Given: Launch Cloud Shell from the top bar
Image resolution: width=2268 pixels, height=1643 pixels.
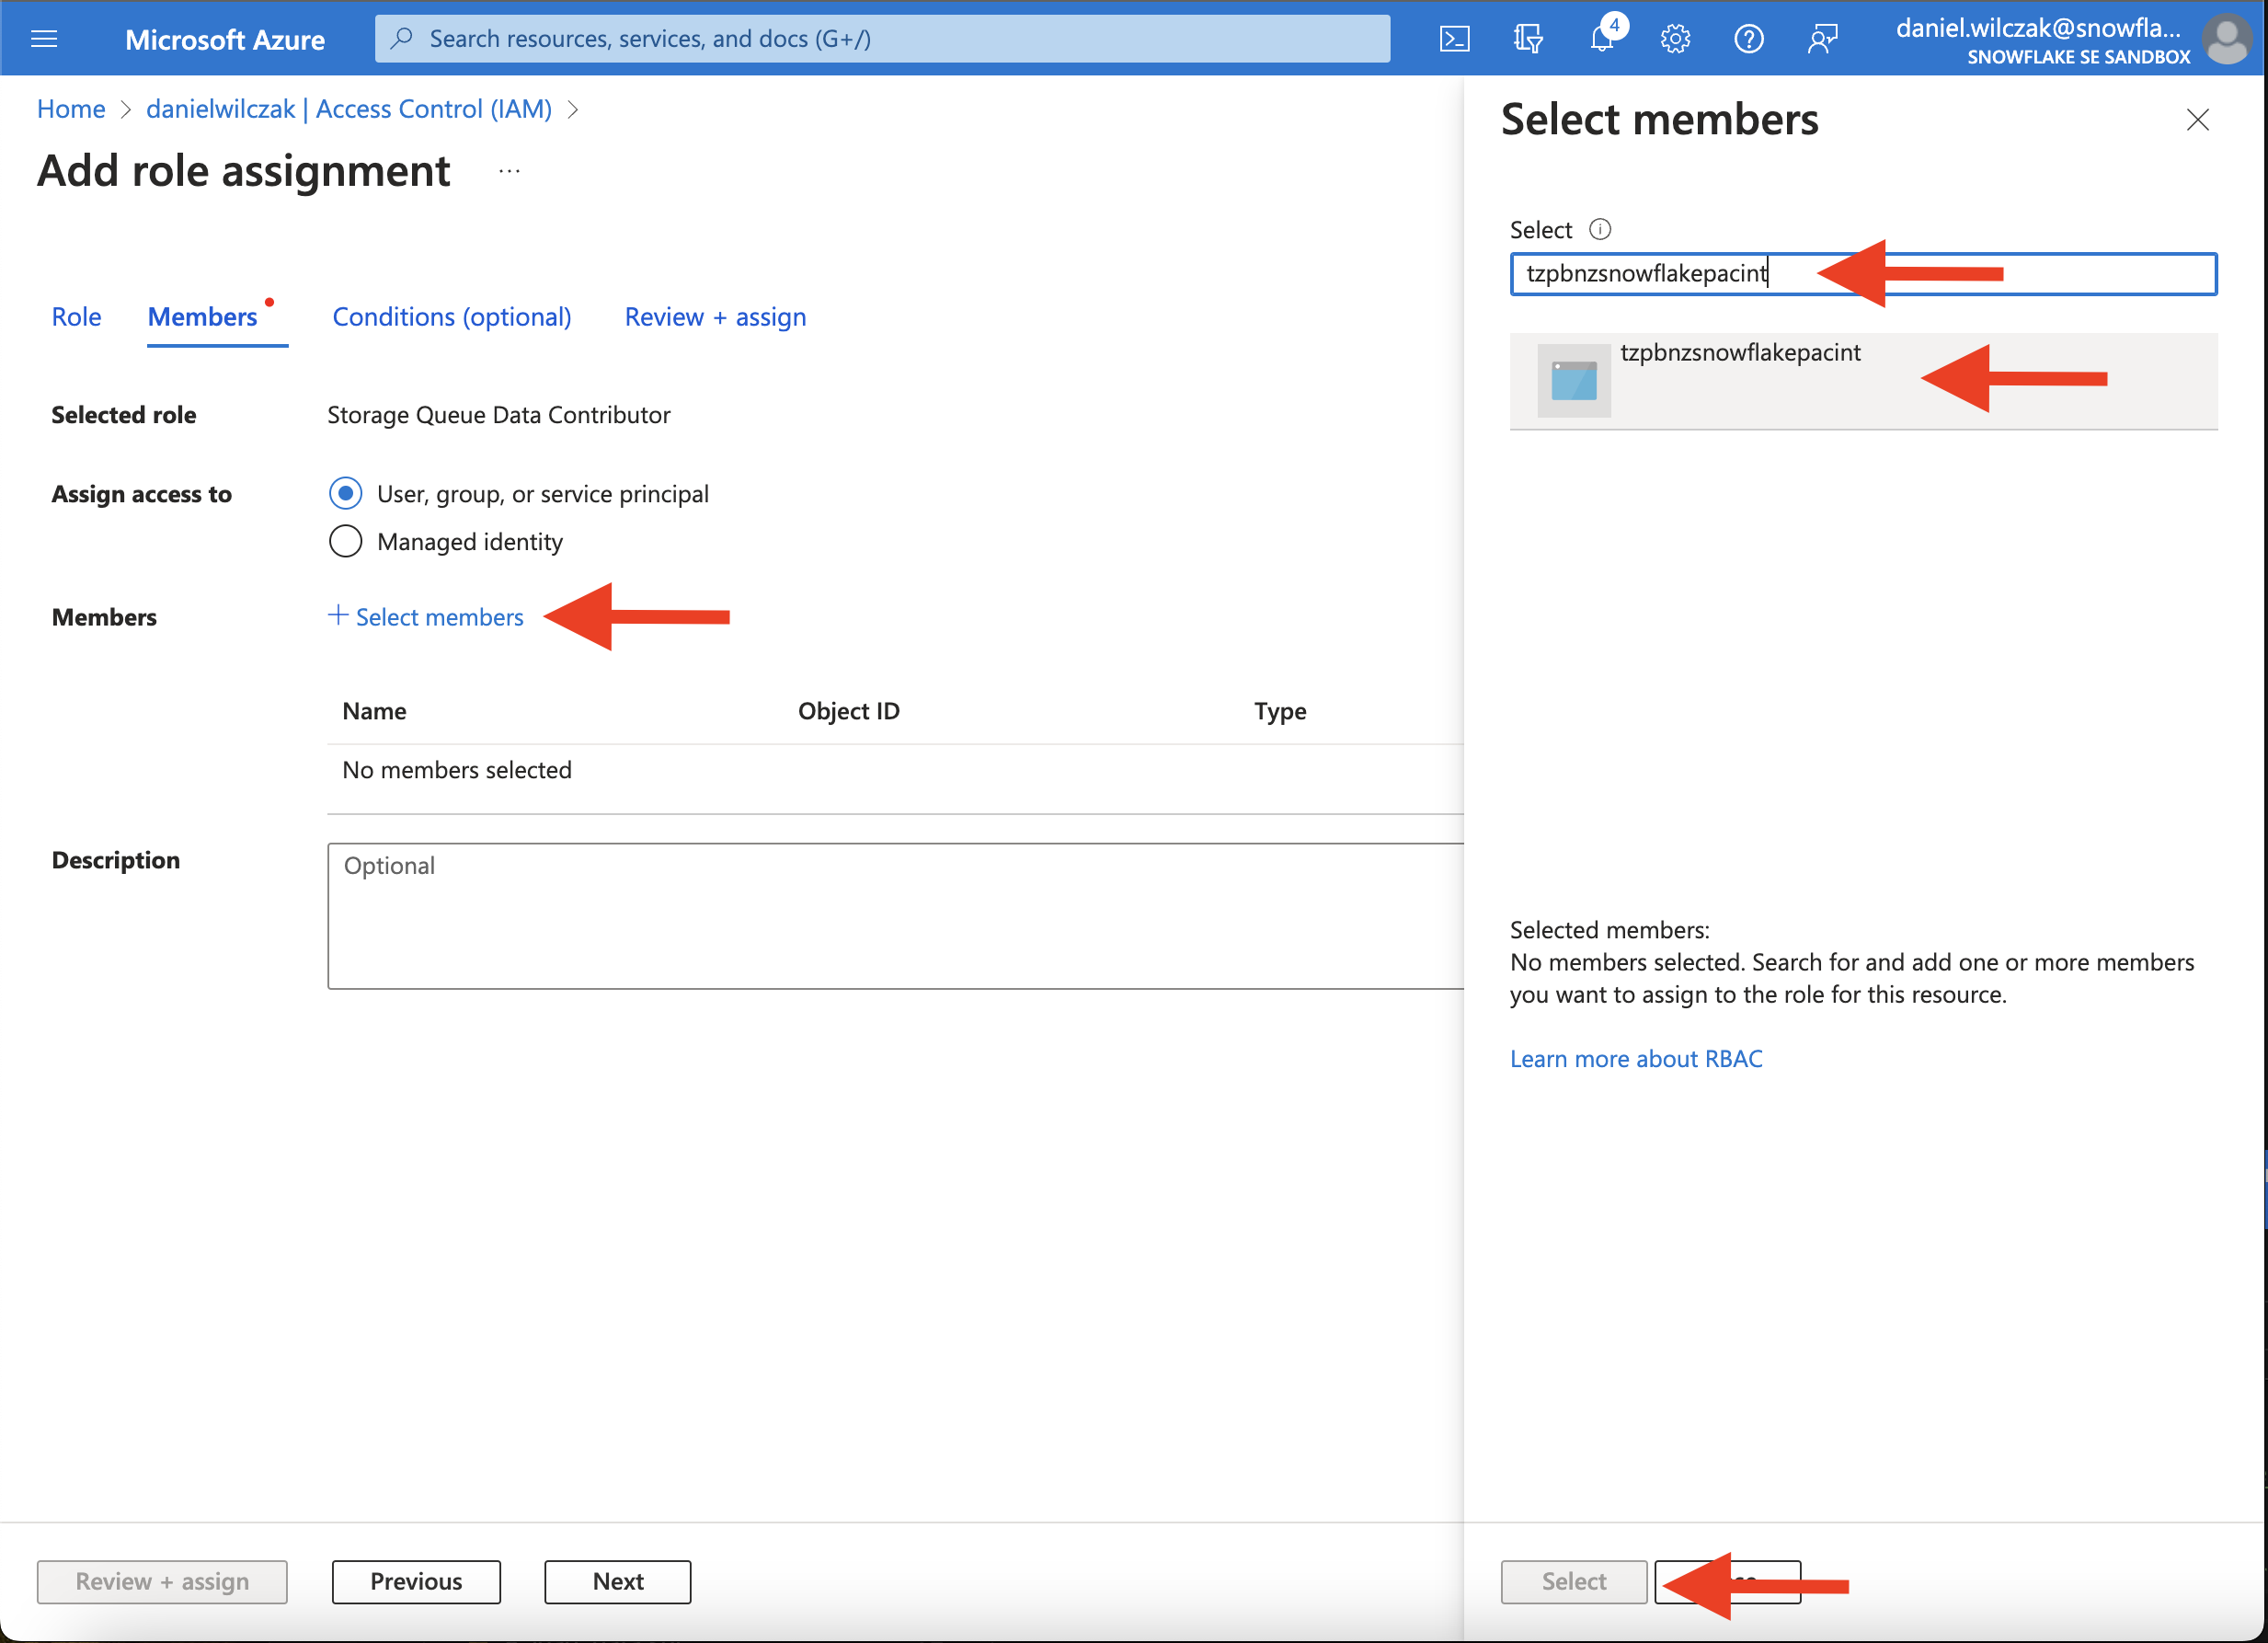Looking at the screenshot, I should click(x=1454, y=39).
